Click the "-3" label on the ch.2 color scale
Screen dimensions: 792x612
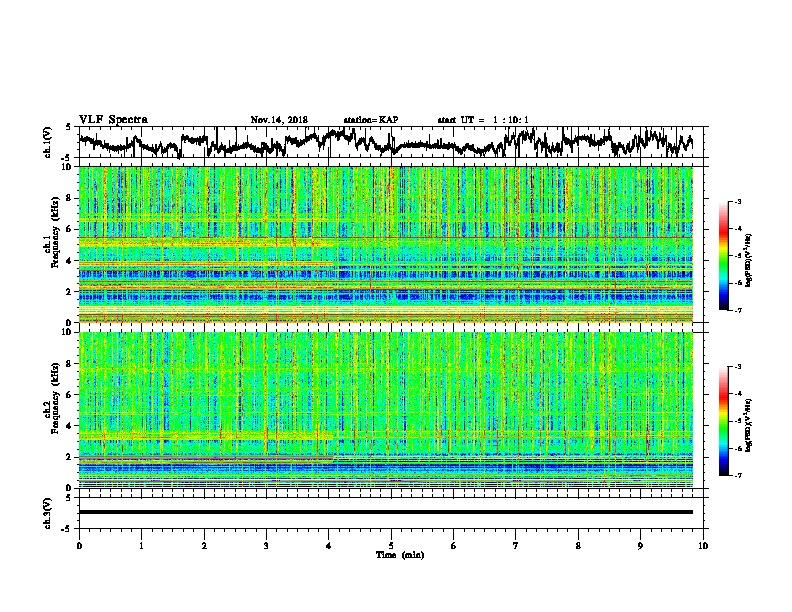click(738, 367)
